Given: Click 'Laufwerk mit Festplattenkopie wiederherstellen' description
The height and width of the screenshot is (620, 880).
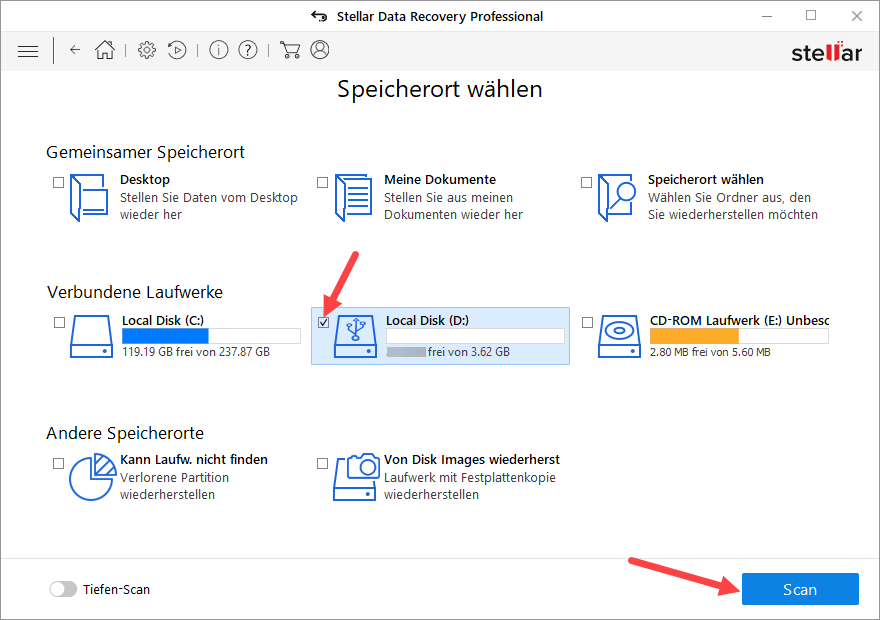Looking at the screenshot, I should (x=470, y=486).
